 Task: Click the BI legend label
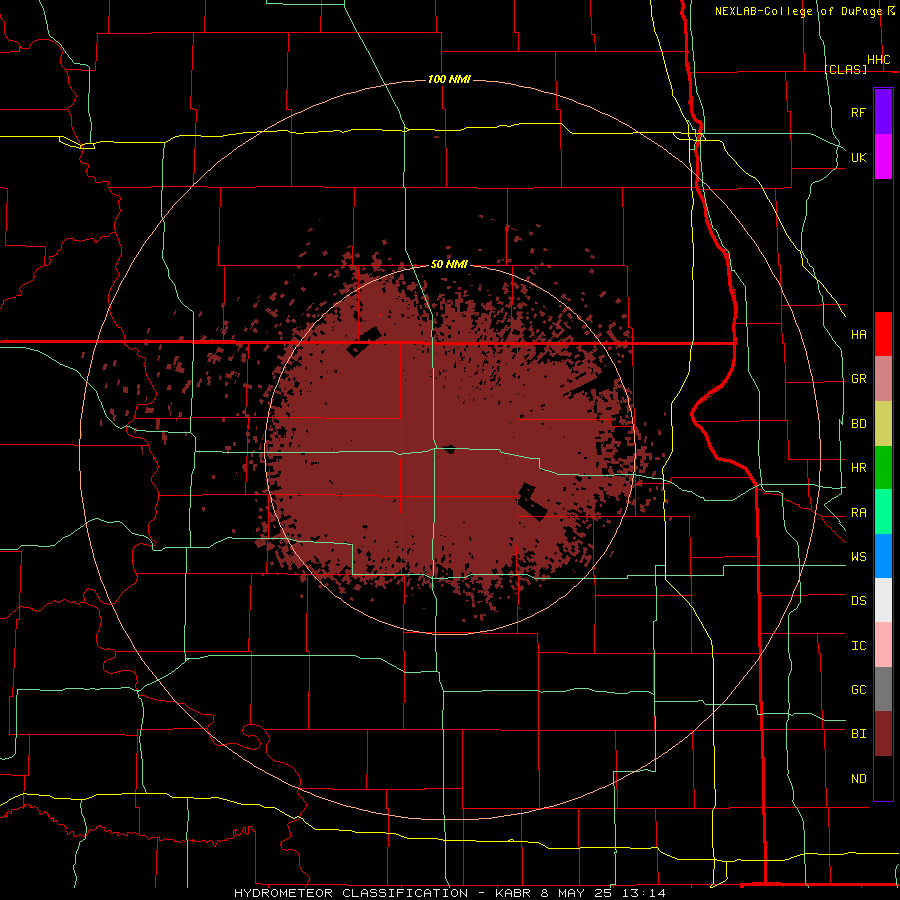858,734
